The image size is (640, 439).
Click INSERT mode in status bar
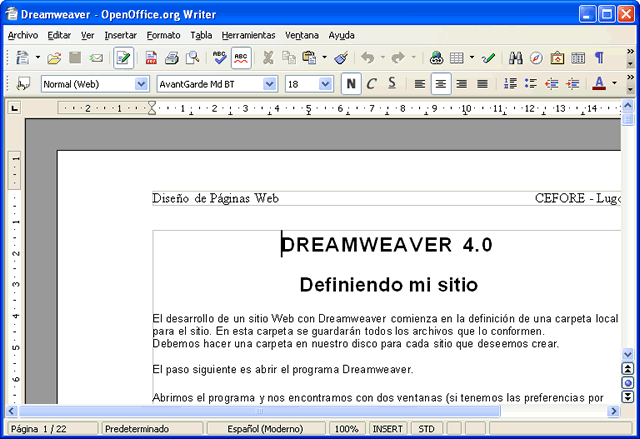coord(387,429)
